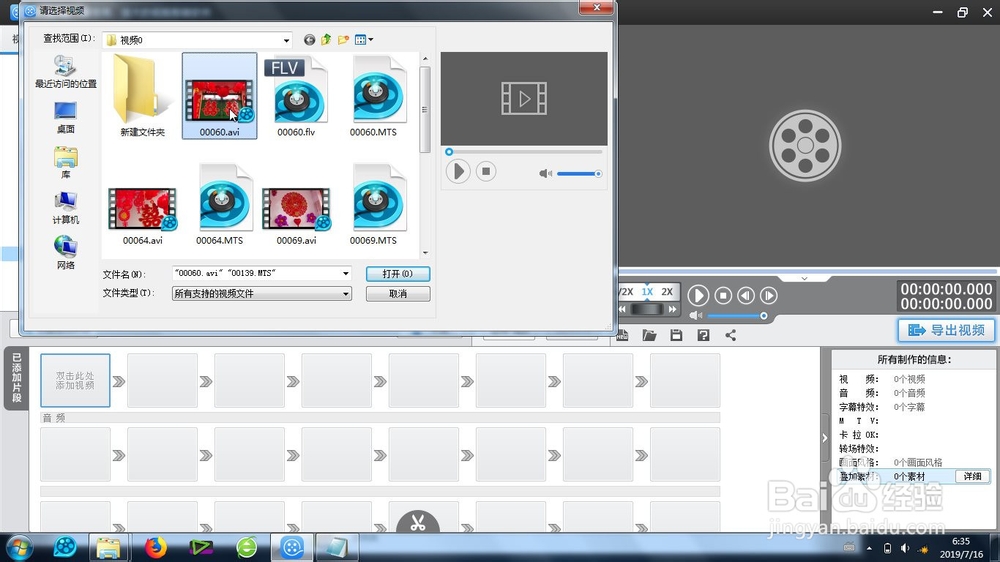Open File Explorer from the taskbar
The height and width of the screenshot is (562, 1000).
coord(108,547)
